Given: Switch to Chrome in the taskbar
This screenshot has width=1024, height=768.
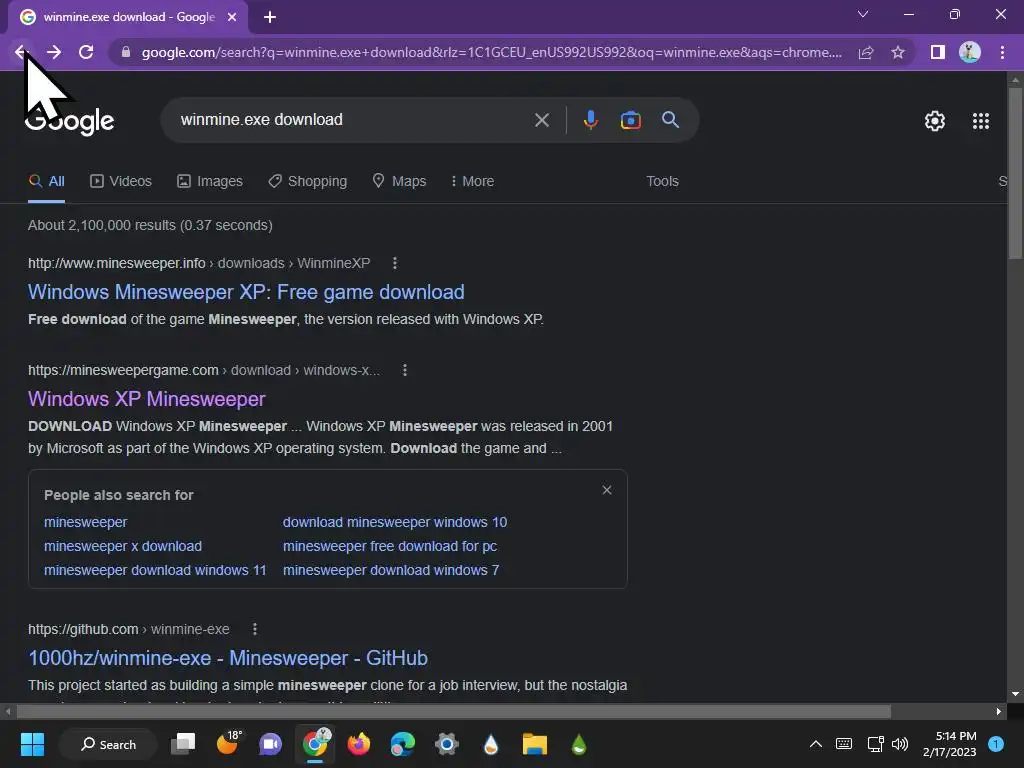Looking at the screenshot, I should click(315, 744).
